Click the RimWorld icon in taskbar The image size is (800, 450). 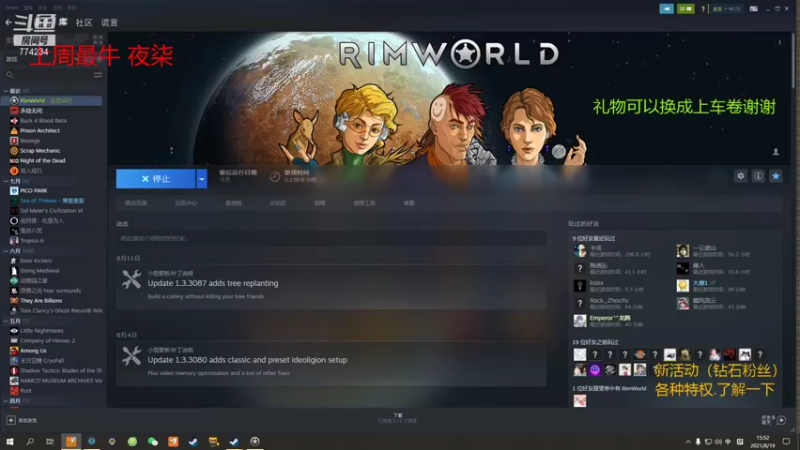pos(255,441)
